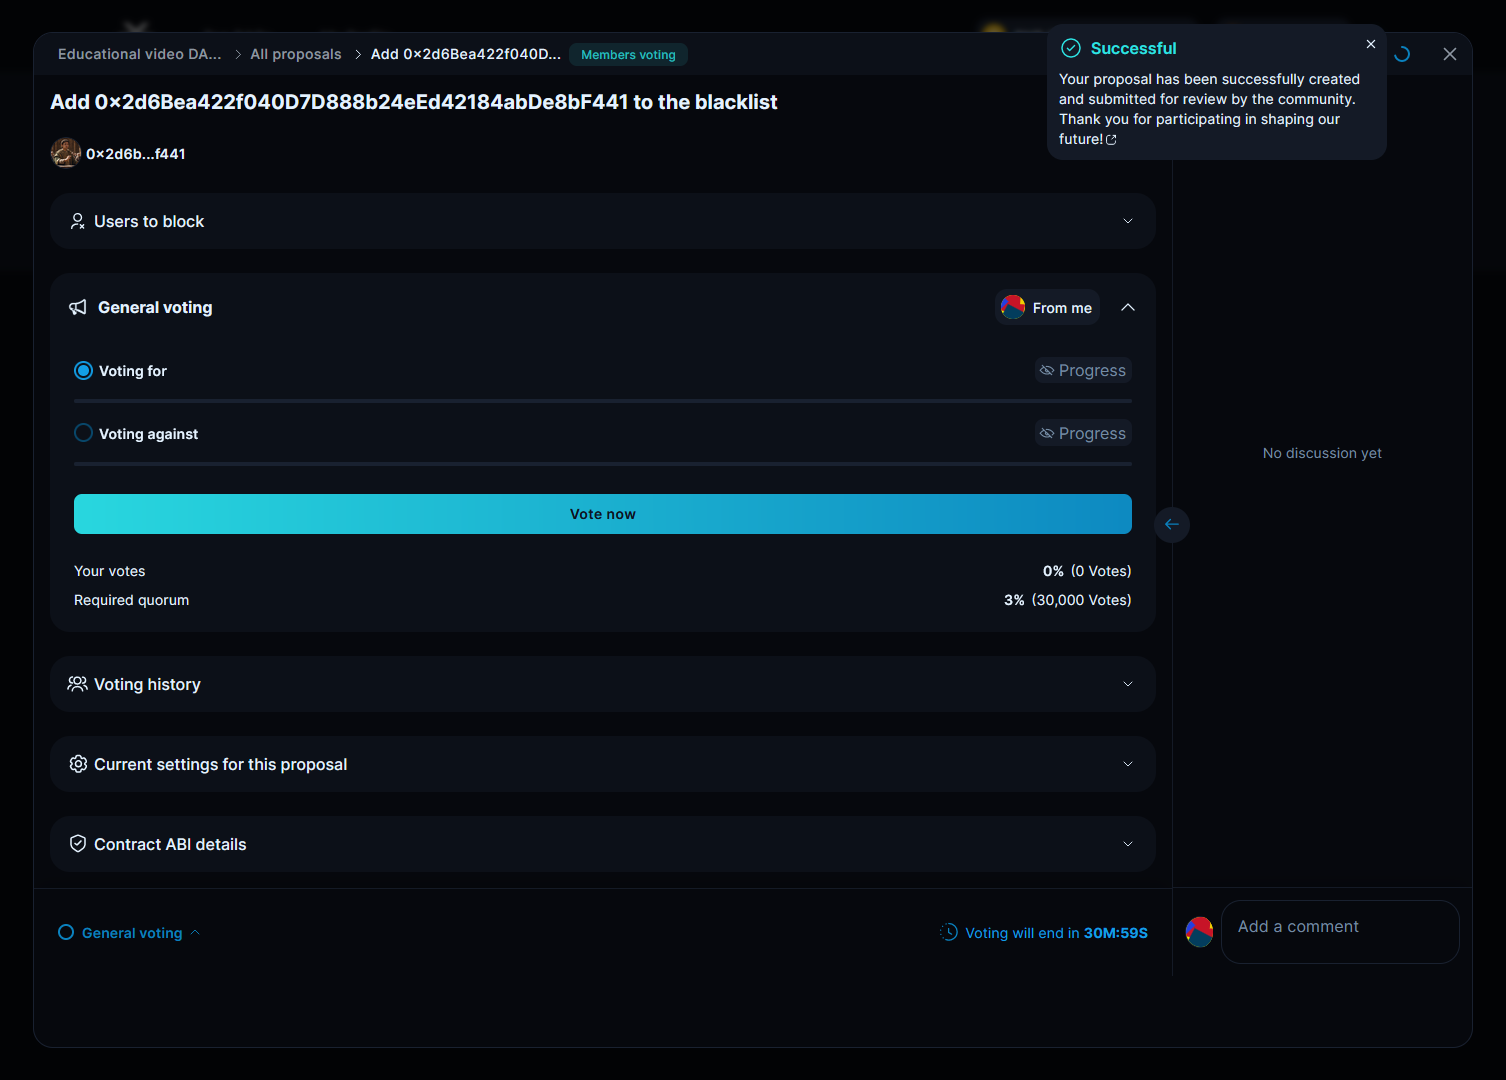
Task: Expand the Users to block section
Action: 1127,221
